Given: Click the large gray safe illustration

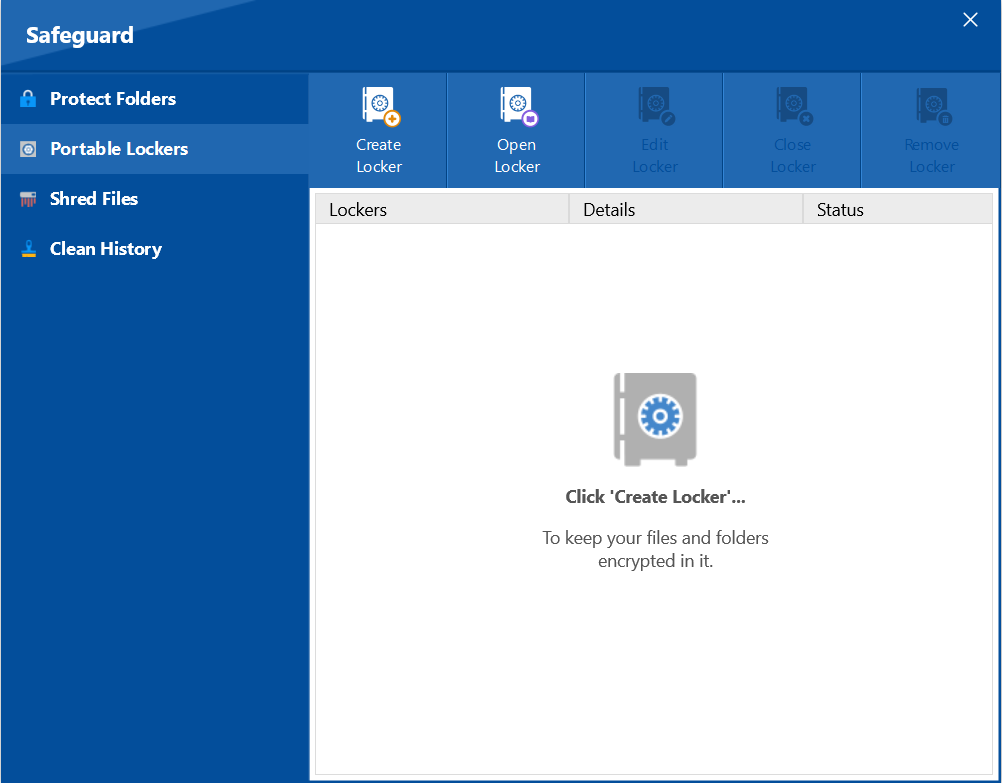Looking at the screenshot, I should (655, 419).
